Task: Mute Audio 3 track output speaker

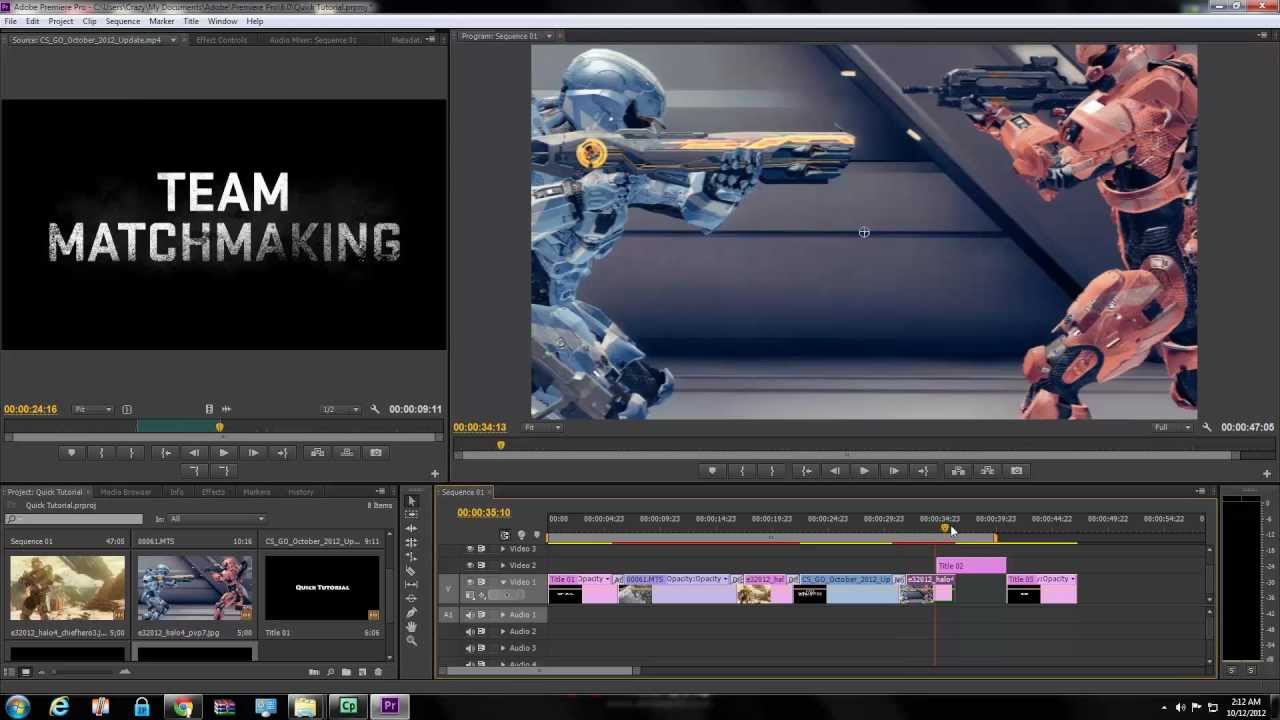Action: pos(470,648)
